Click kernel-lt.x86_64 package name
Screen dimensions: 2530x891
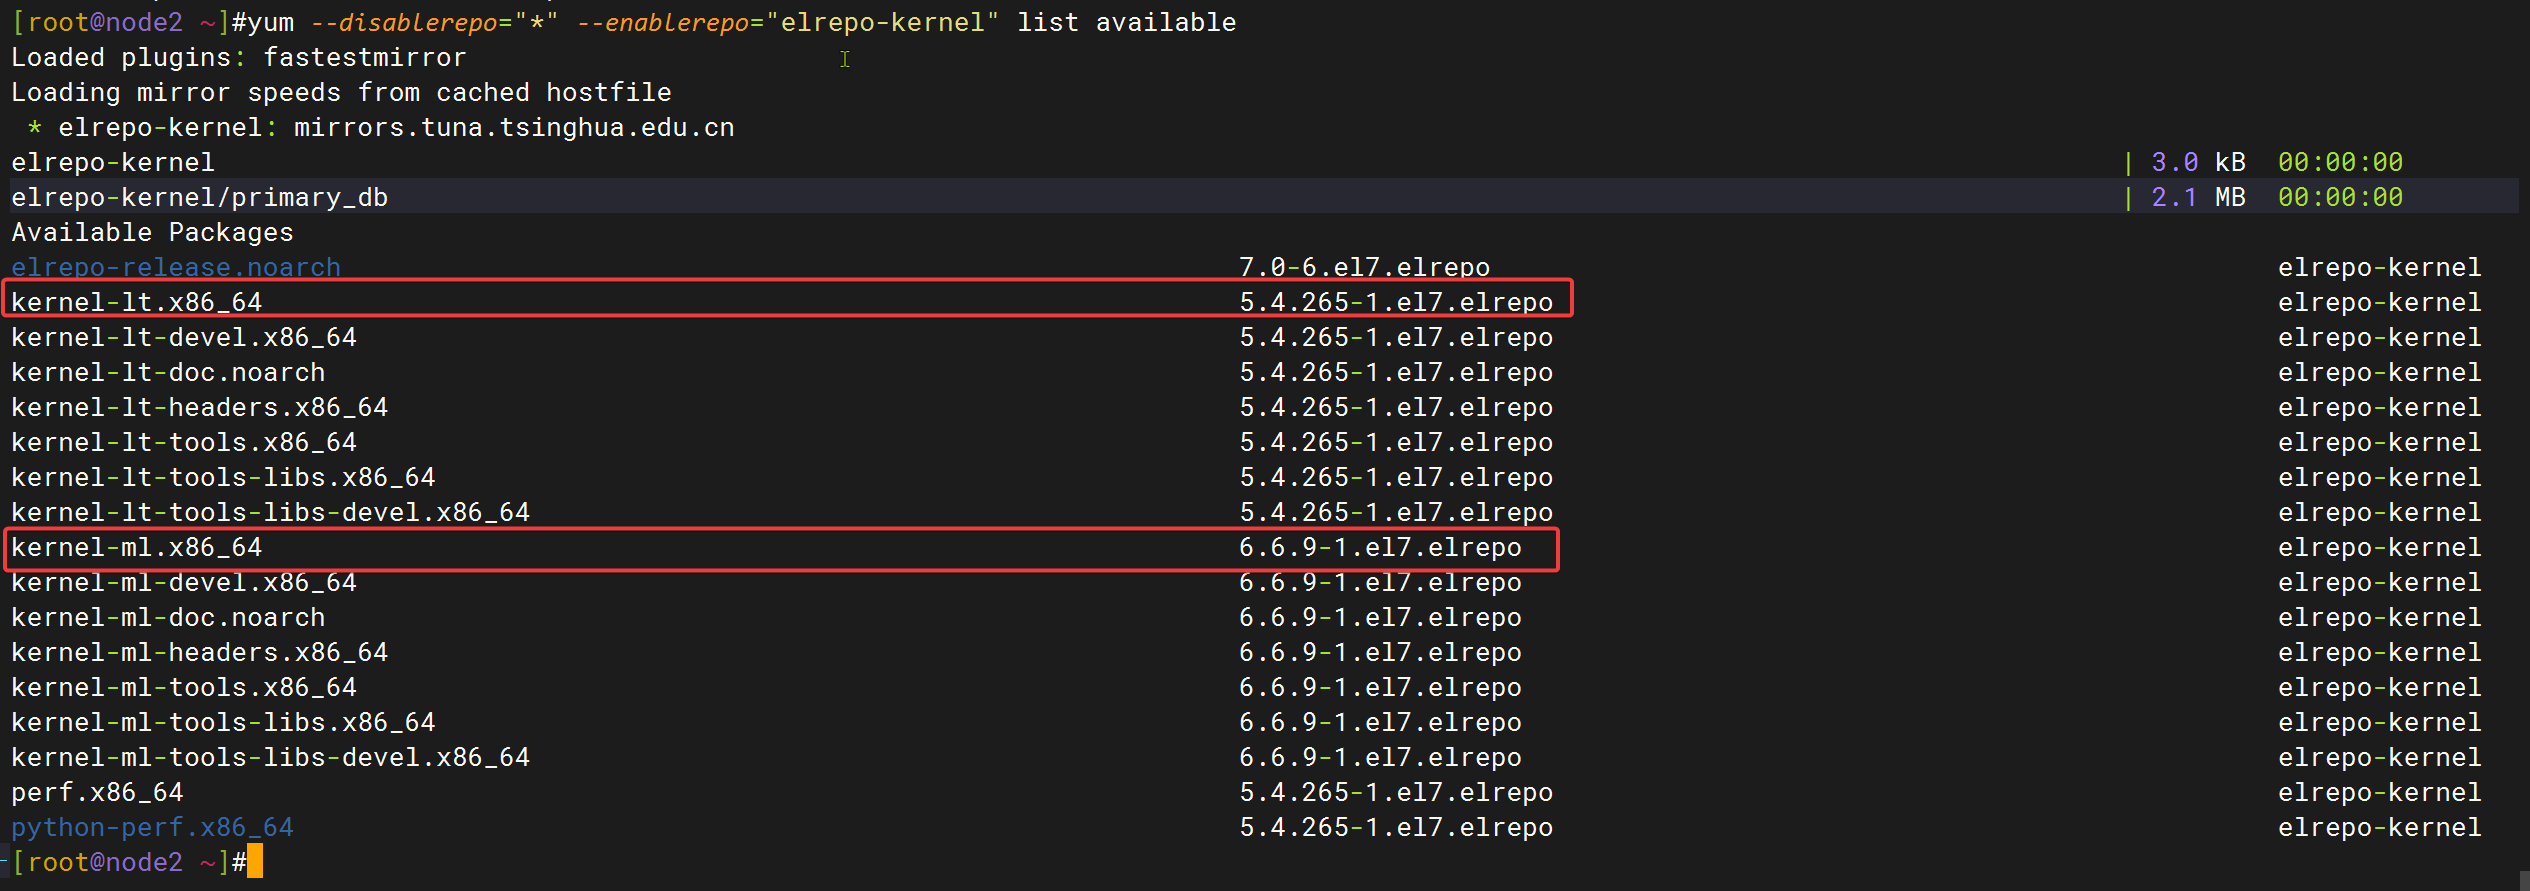coord(136,302)
